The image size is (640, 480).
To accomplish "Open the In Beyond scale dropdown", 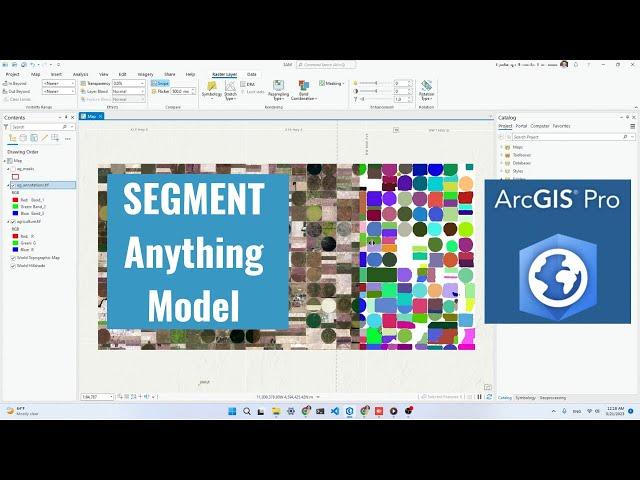I will (73, 84).
